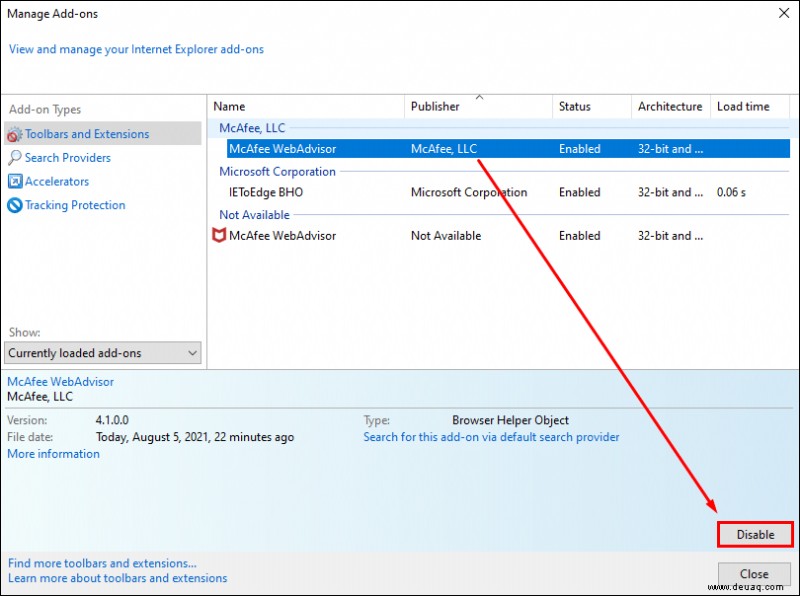Select Accelerators add-on type
The height and width of the screenshot is (596, 800).
tap(57, 181)
